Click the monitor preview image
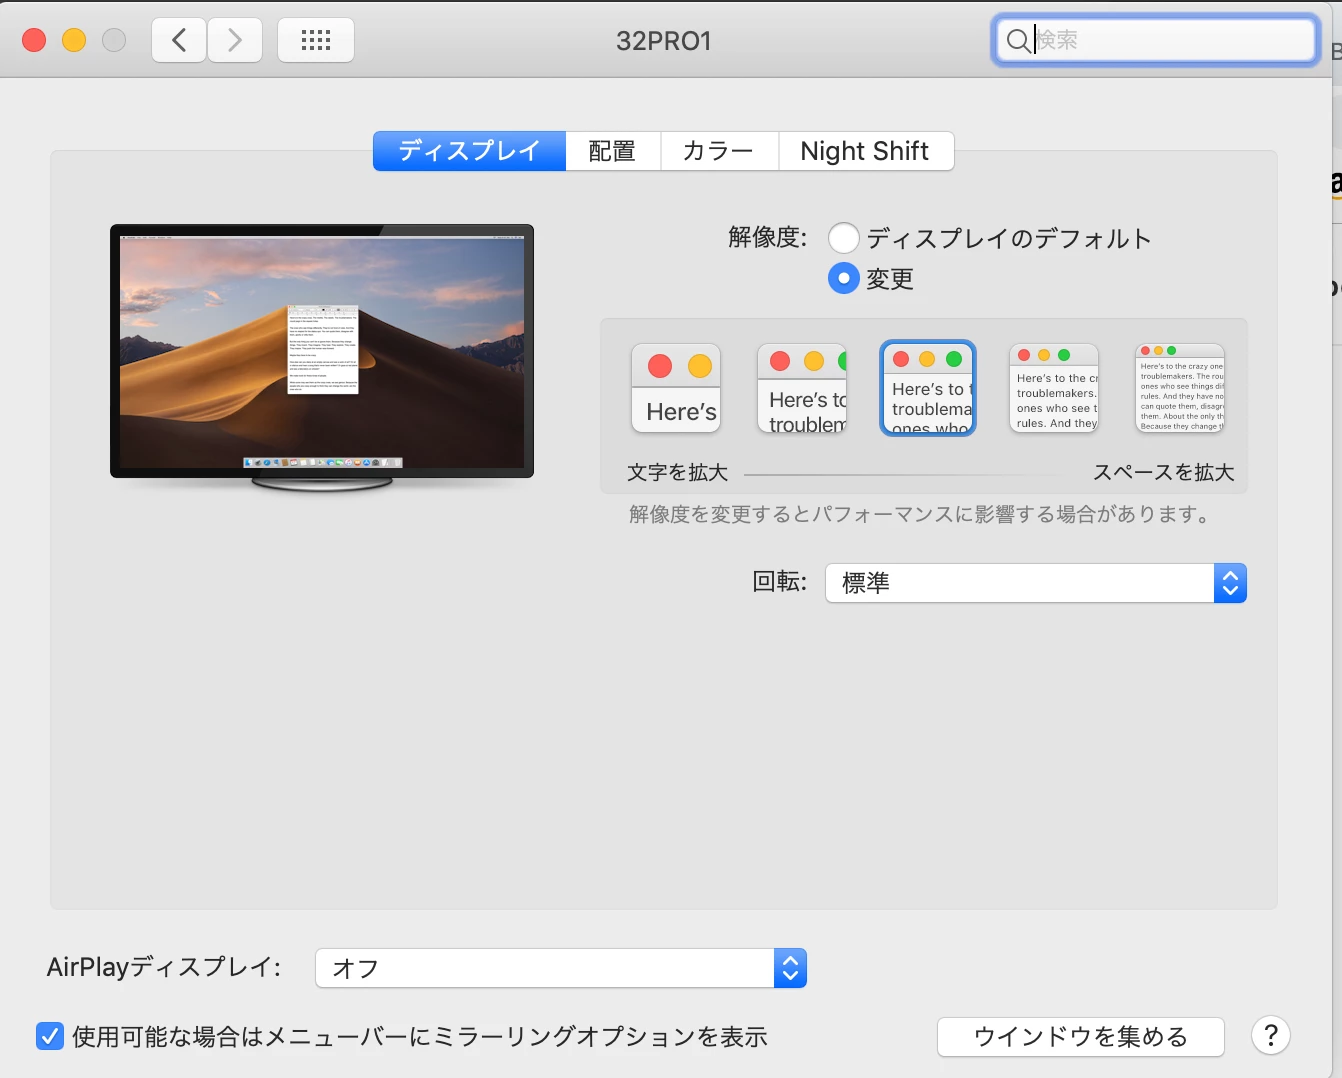This screenshot has width=1342, height=1078. 322,357
